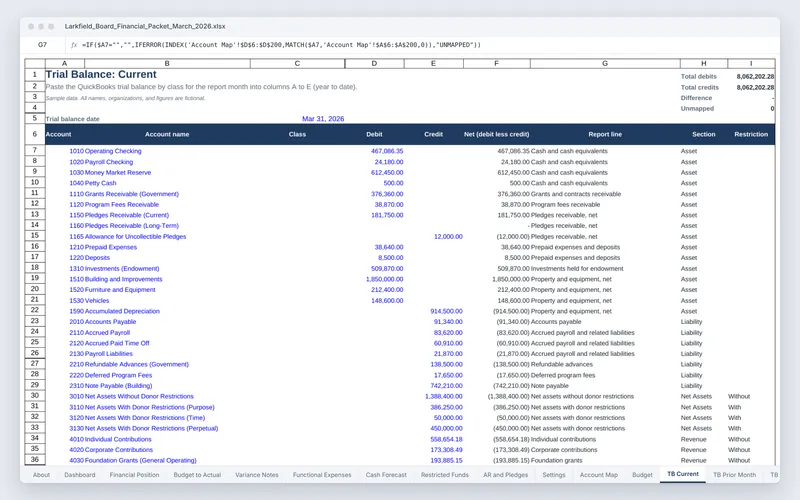The height and width of the screenshot is (500, 800).
Task: Open the Cash Forecast tab
Action: 386,474
